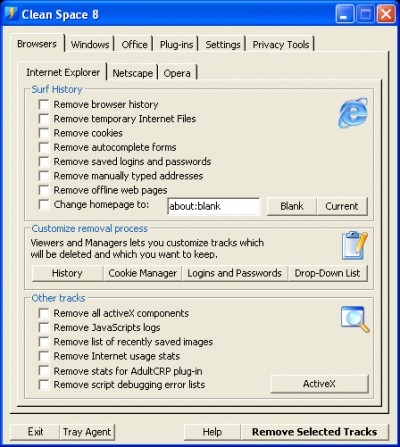
Task: Check Remove temporary Internet Files
Action: [x=44, y=119]
